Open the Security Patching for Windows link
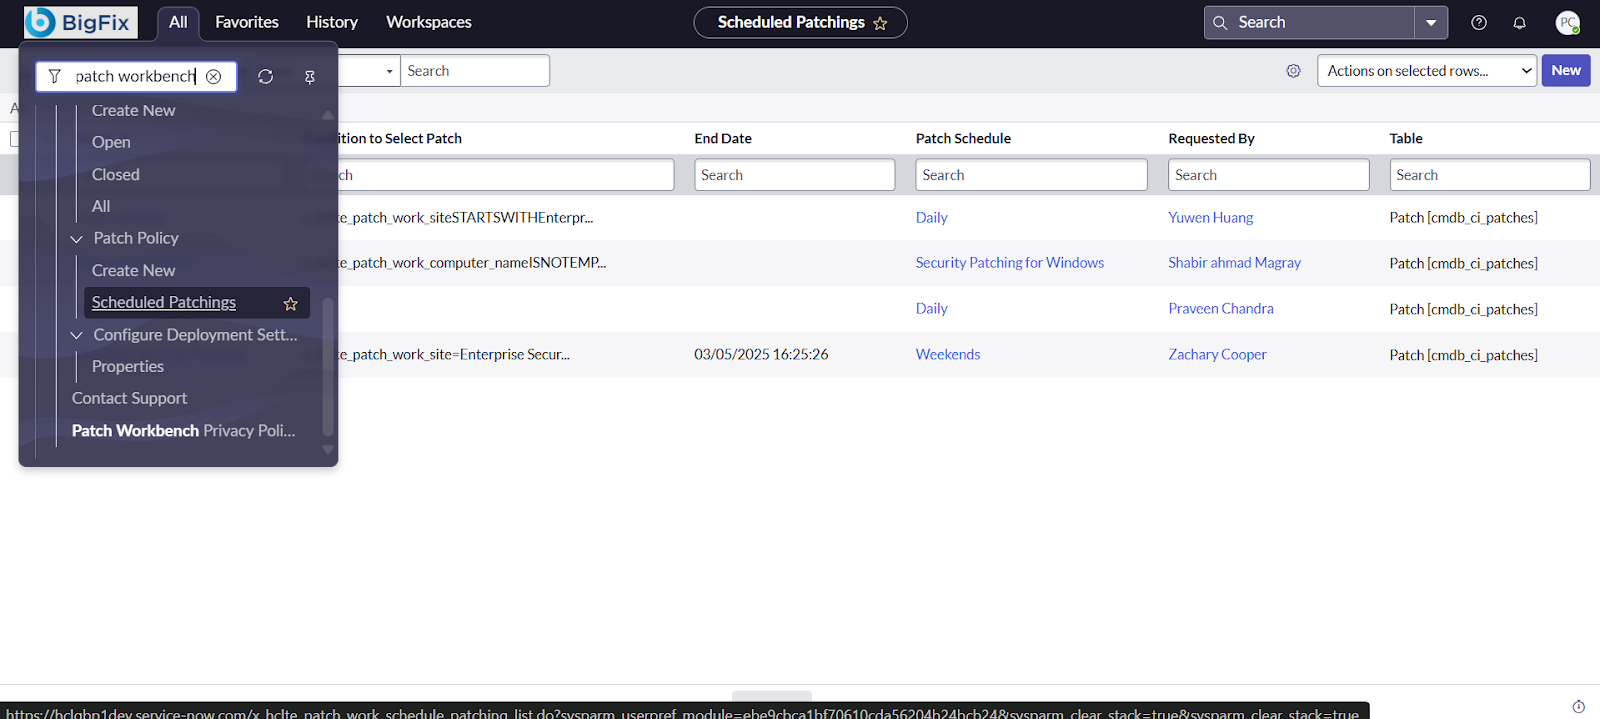 click(1009, 263)
